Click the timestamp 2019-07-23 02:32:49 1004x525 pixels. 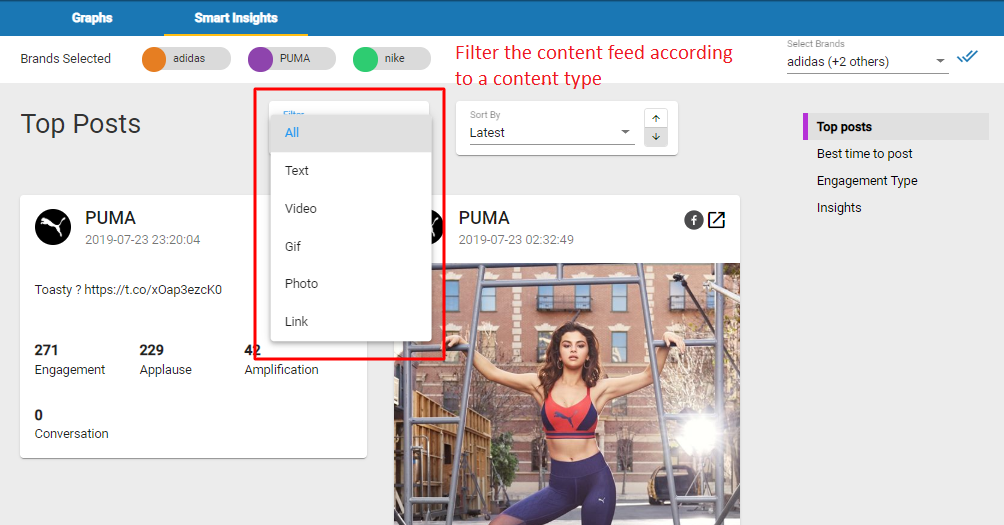pos(516,239)
